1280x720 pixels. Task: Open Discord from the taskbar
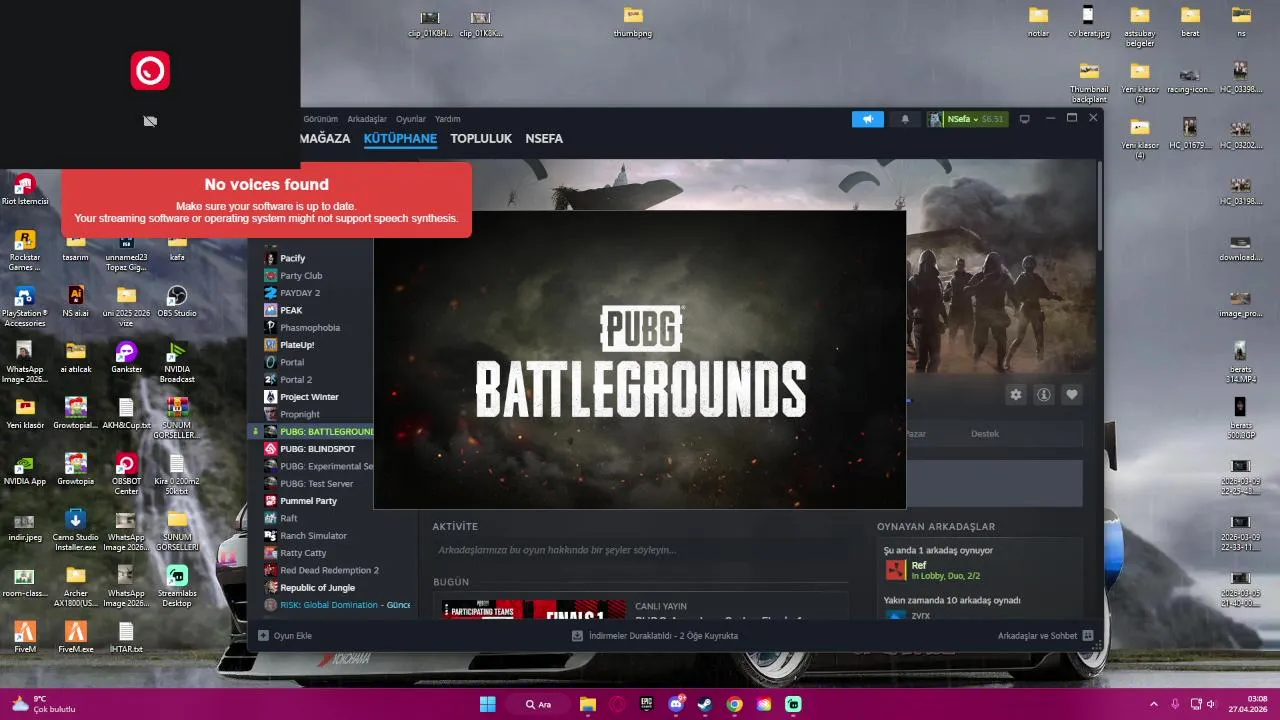(x=676, y=704)
